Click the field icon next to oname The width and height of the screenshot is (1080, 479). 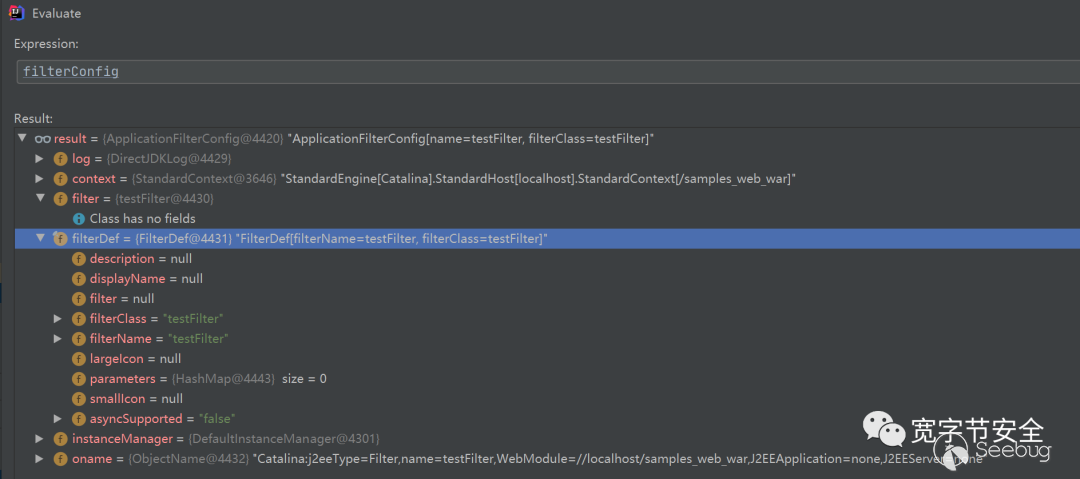click(x=61, y=458)
